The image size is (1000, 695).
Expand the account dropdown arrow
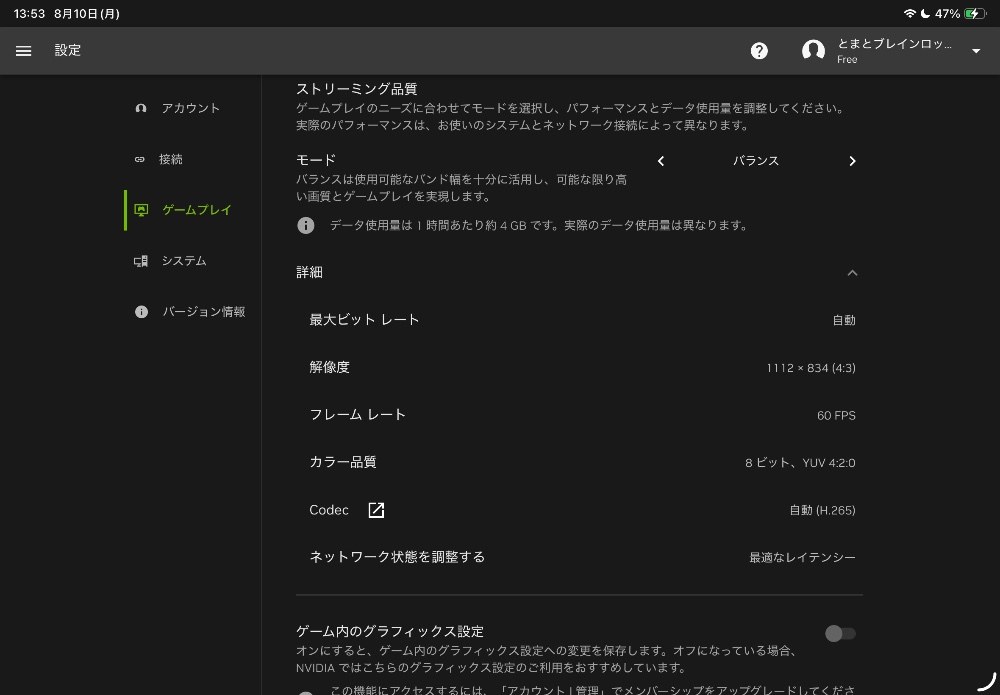[976, 51]
